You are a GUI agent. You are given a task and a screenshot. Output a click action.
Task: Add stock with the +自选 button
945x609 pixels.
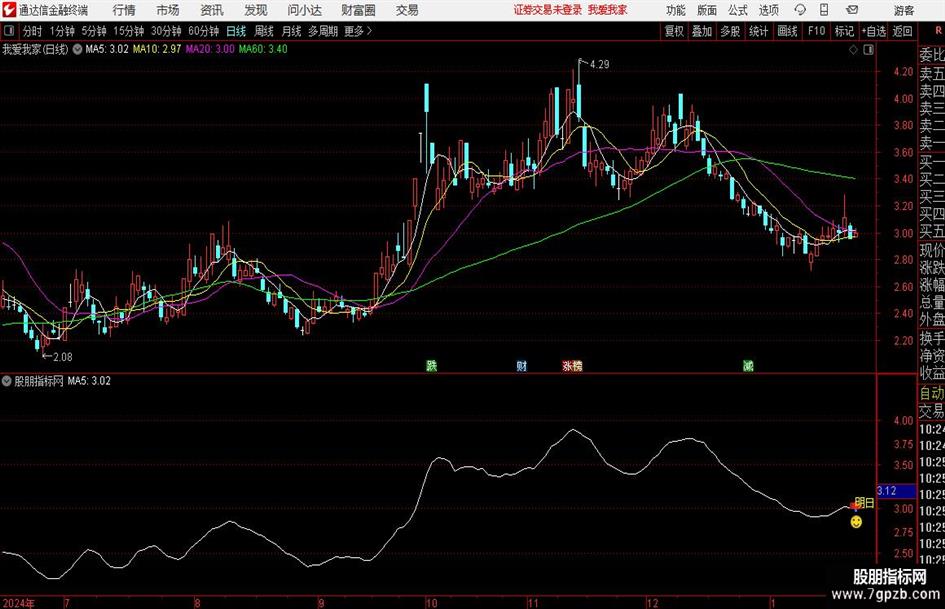tap(874, 31)
